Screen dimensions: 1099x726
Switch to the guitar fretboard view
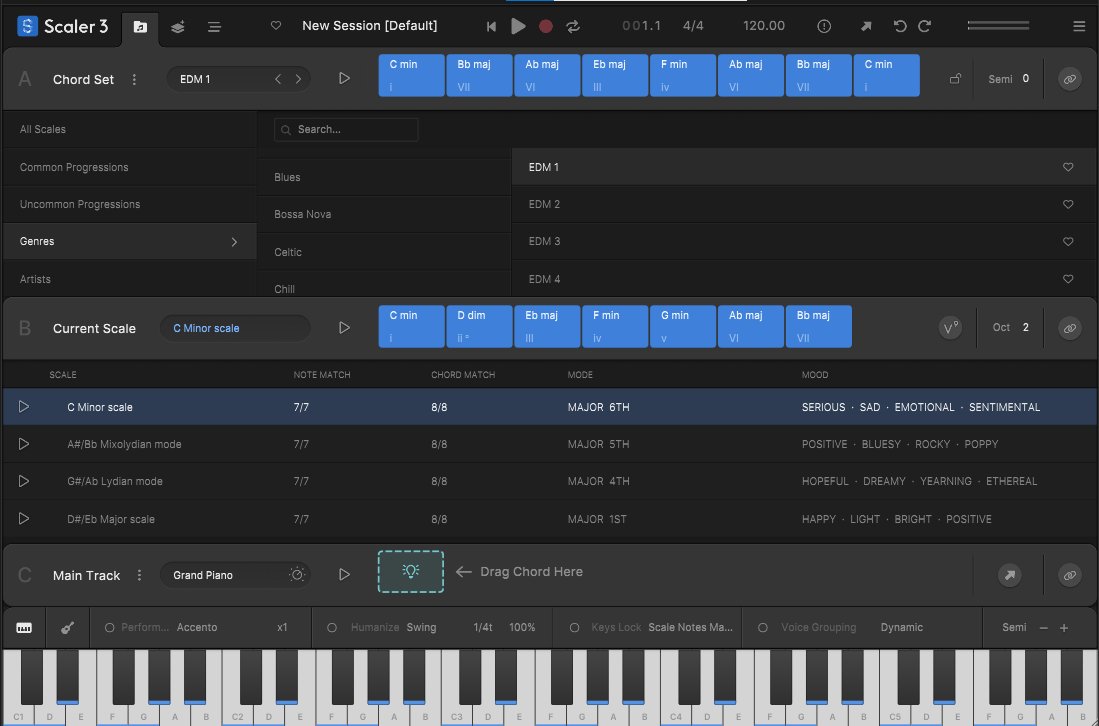(x=67, y=628)
